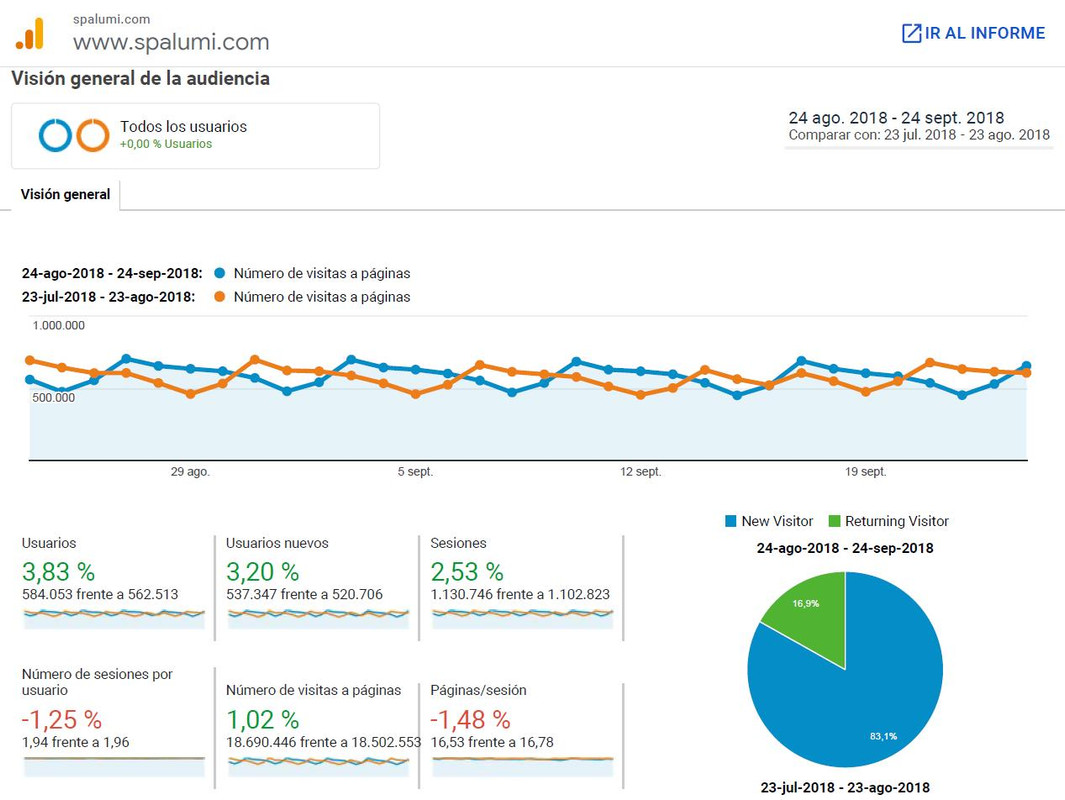Viewport: 1065px width, 800px height.
Task: Click the external-link icon beside IR AL INFORME
Action: coord(911,33)
